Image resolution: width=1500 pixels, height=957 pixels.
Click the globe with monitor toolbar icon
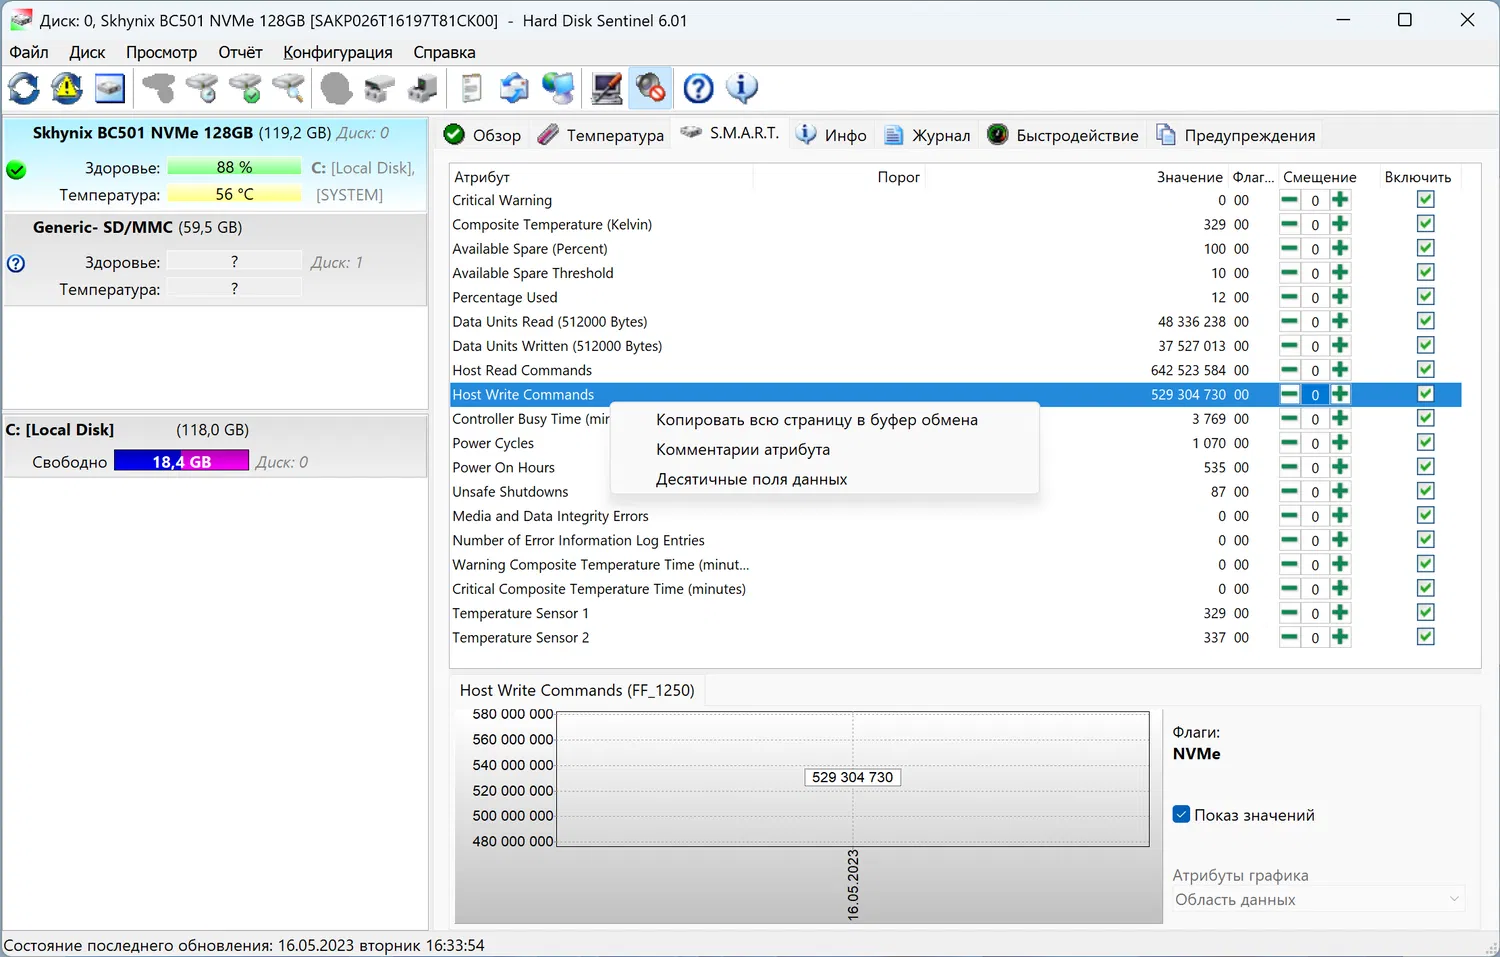tap(558, 89)
